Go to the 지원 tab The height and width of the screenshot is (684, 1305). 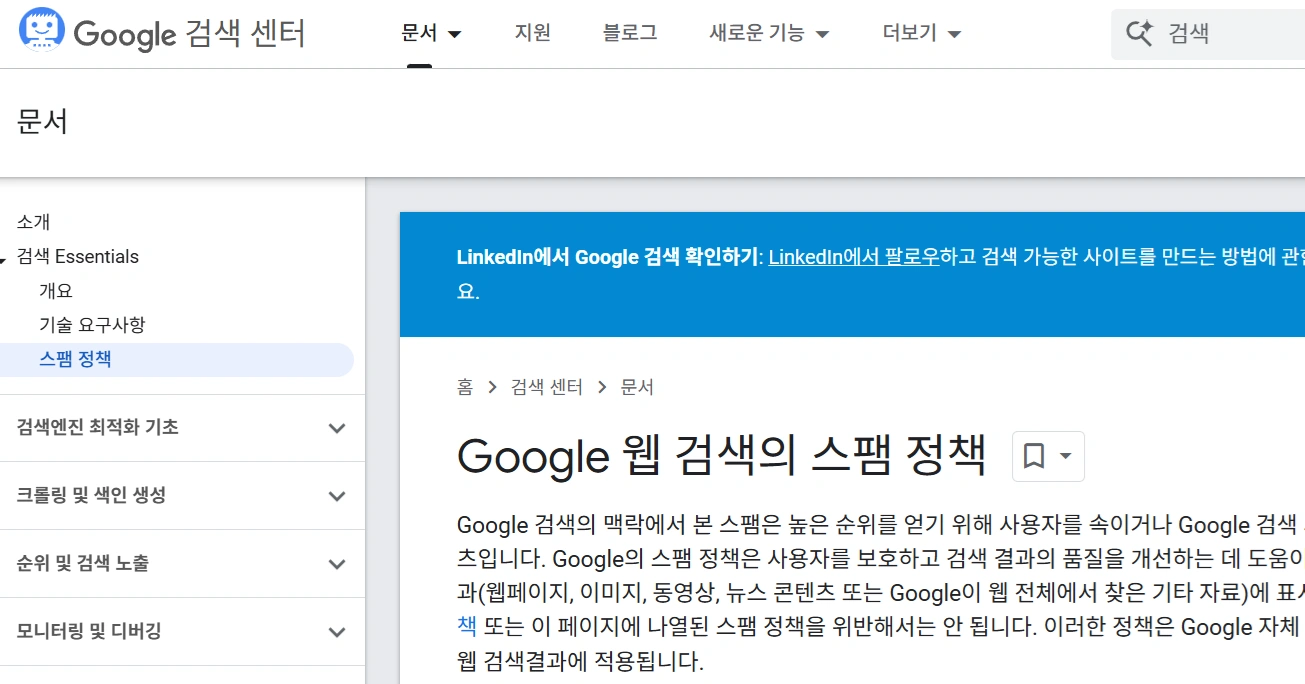click(533, 33)
